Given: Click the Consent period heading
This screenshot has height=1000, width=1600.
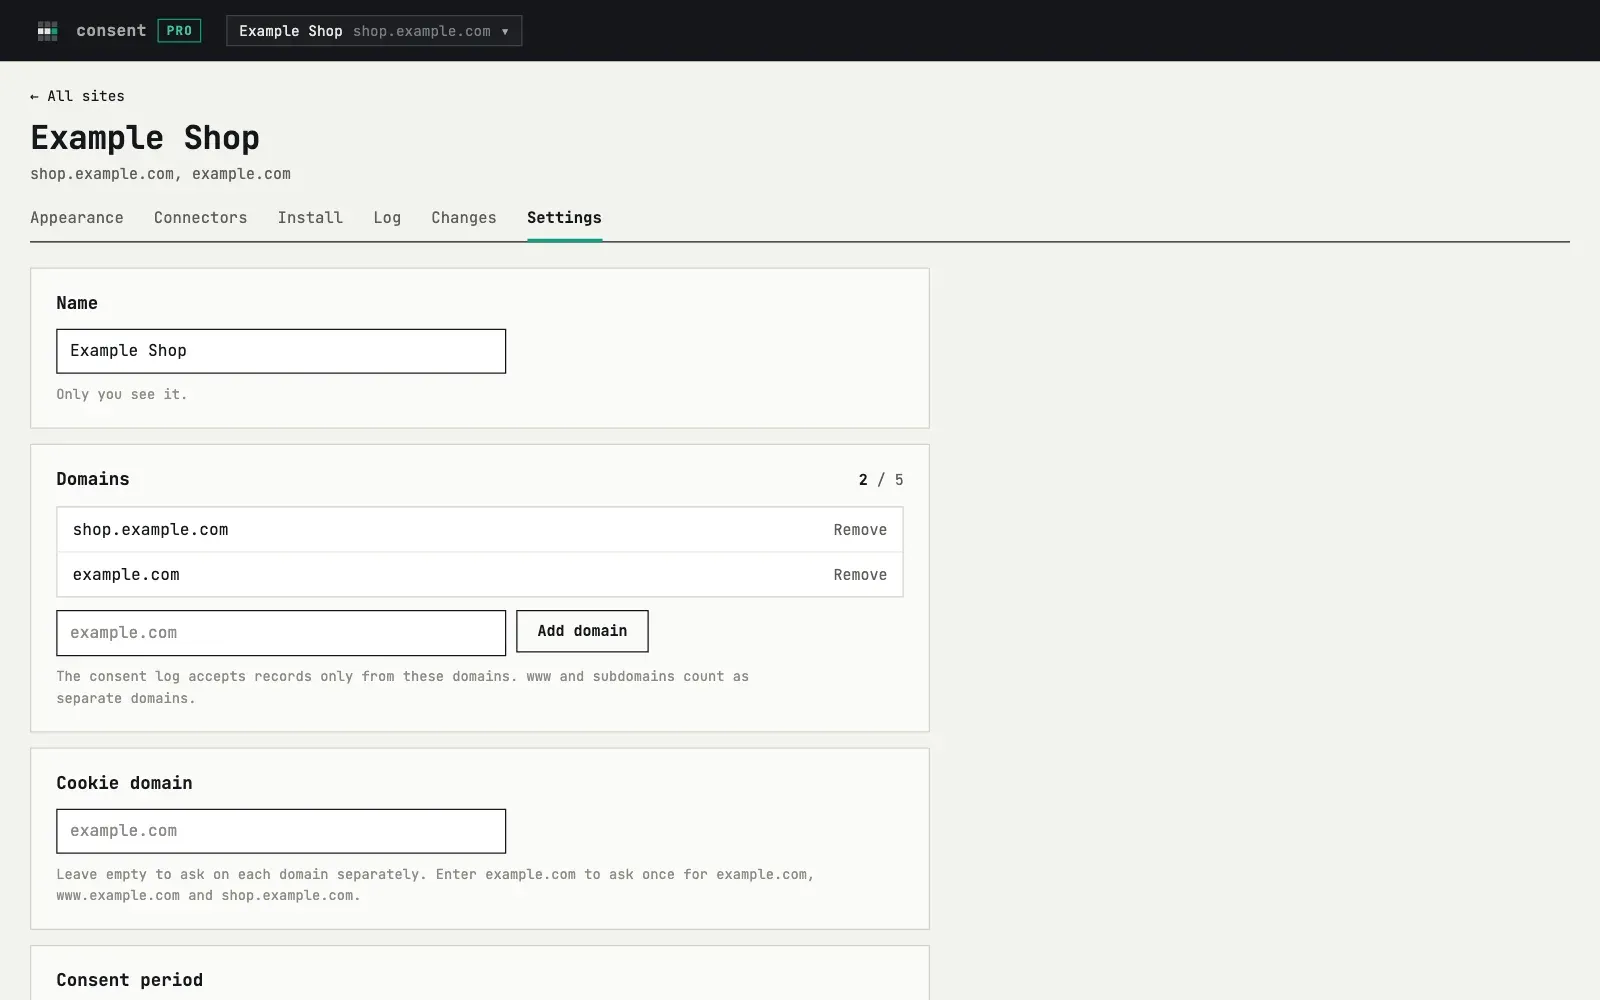Looking at the screenshot, I should click(129, 980).
